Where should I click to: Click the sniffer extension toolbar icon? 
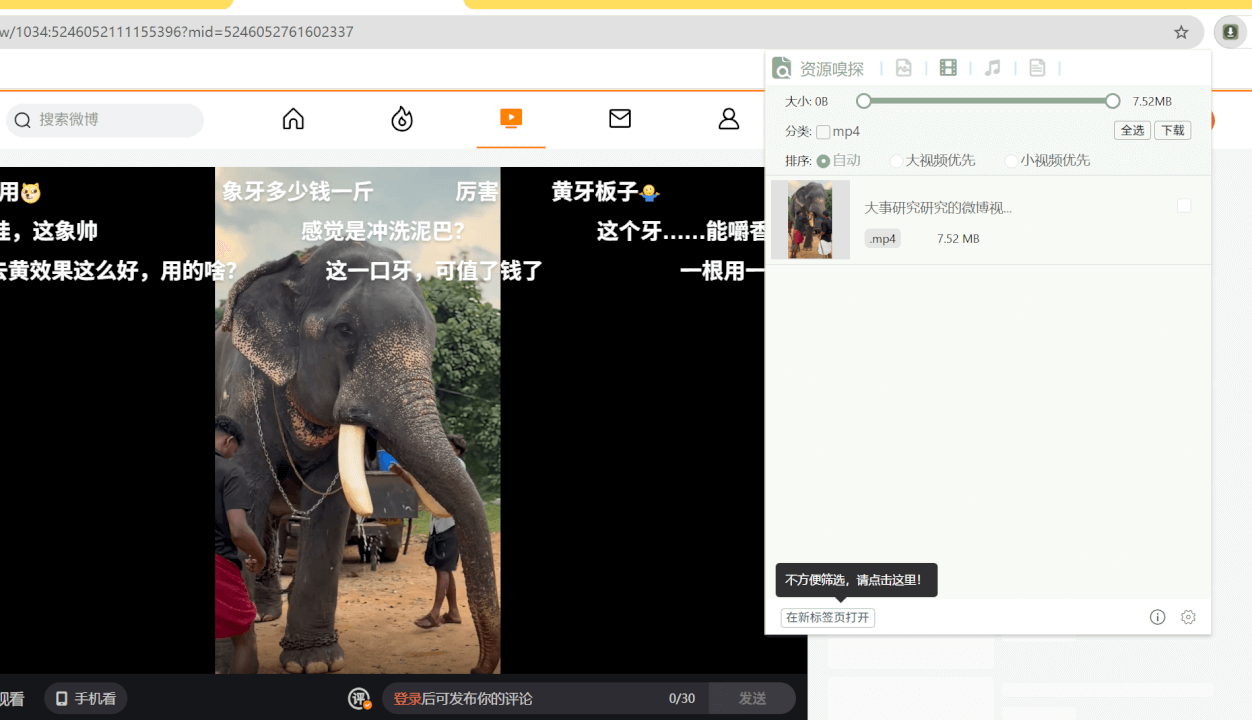click(x=1230, y=32)
